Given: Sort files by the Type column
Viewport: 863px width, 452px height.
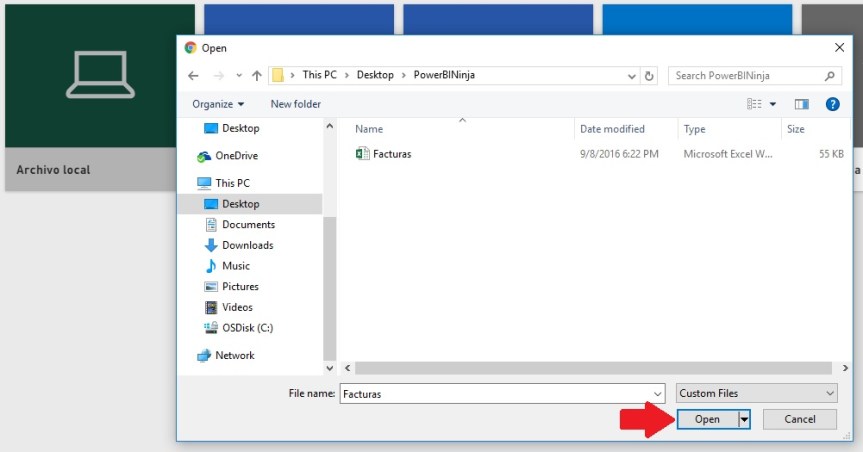Looking at the screenshot, I should (694, 129).
